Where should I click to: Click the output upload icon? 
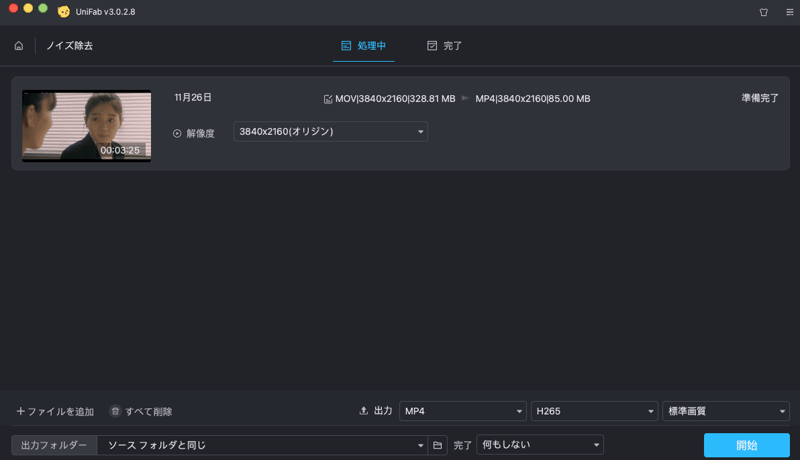363,411
